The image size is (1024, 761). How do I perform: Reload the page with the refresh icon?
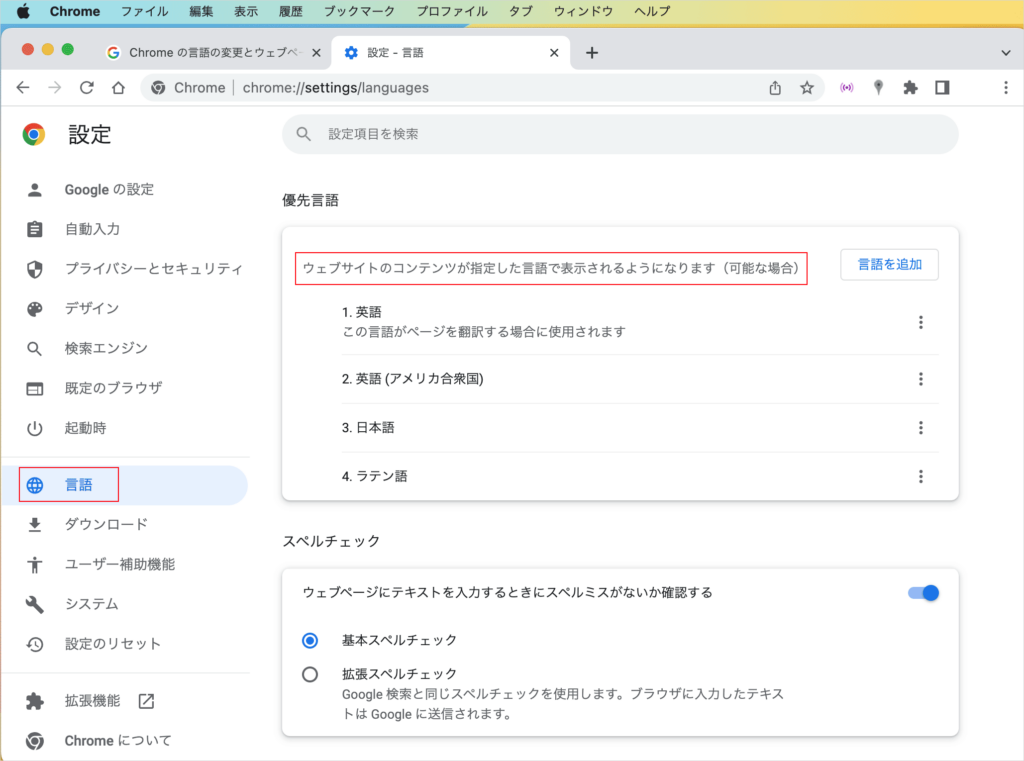pyautogui.click(x=87, y=88)
